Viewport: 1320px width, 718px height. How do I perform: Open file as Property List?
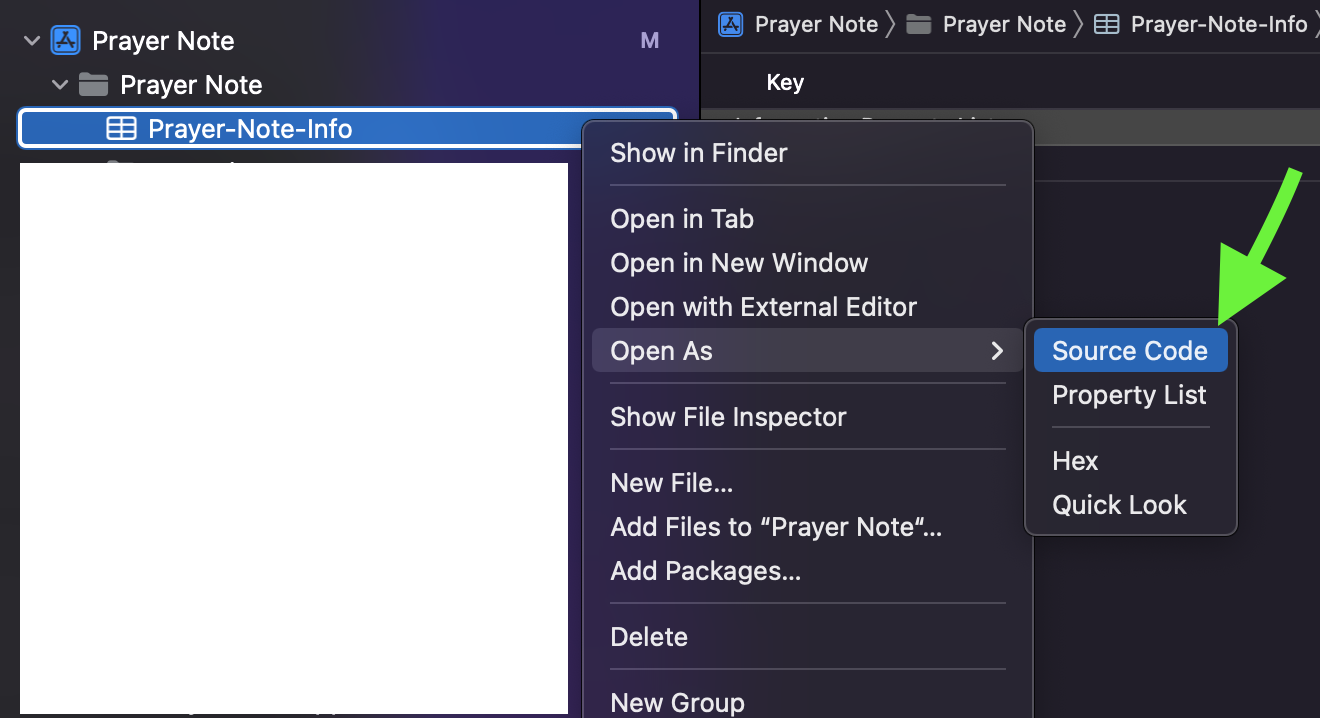point(1130,395)
